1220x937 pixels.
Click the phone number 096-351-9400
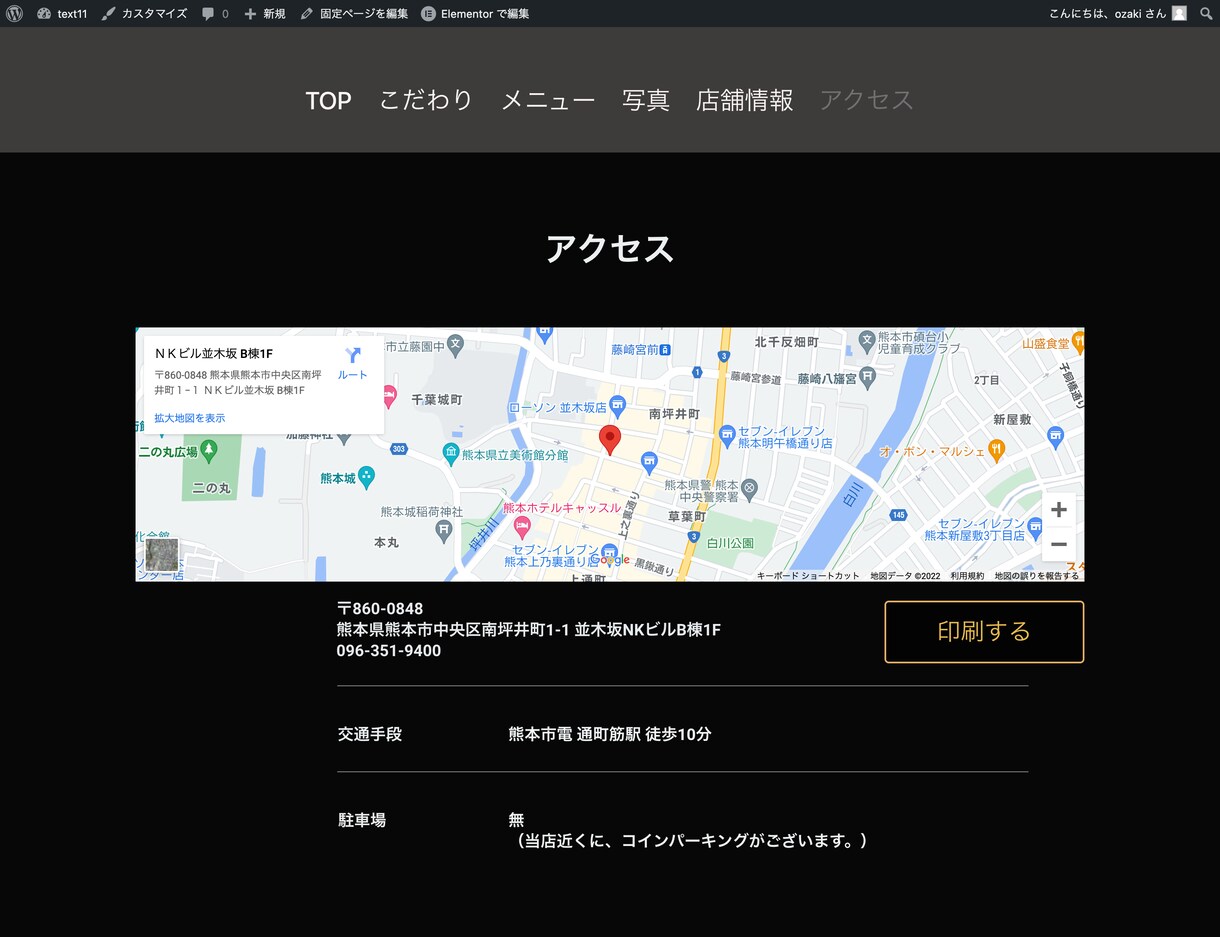tap(389, 651)
